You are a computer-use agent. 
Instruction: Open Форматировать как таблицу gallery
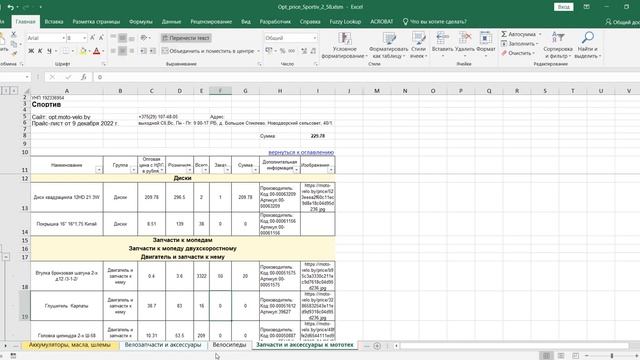(389, 45)
